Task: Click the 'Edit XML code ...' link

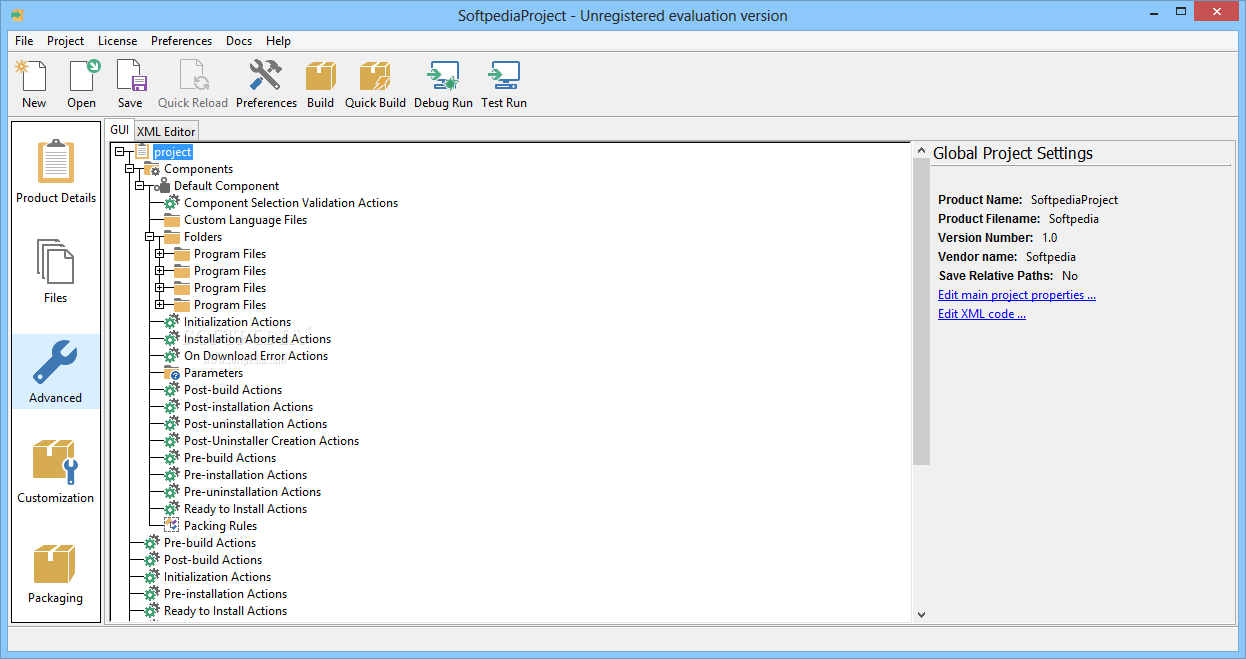Action: [982, 314]
